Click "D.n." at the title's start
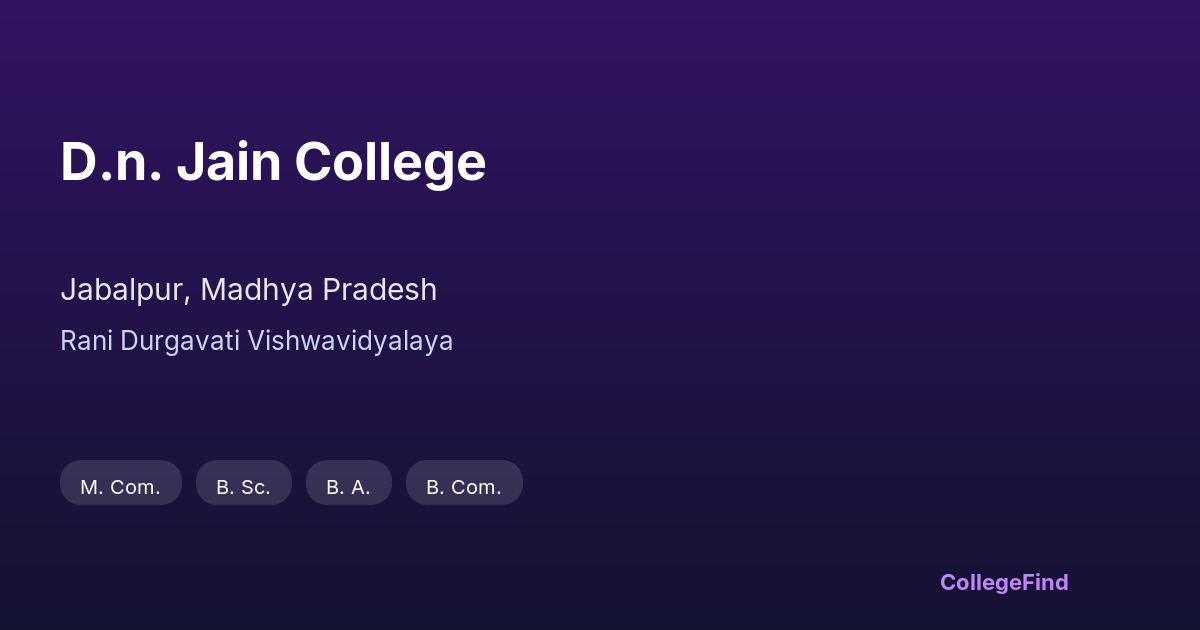 tap(111, 162)
